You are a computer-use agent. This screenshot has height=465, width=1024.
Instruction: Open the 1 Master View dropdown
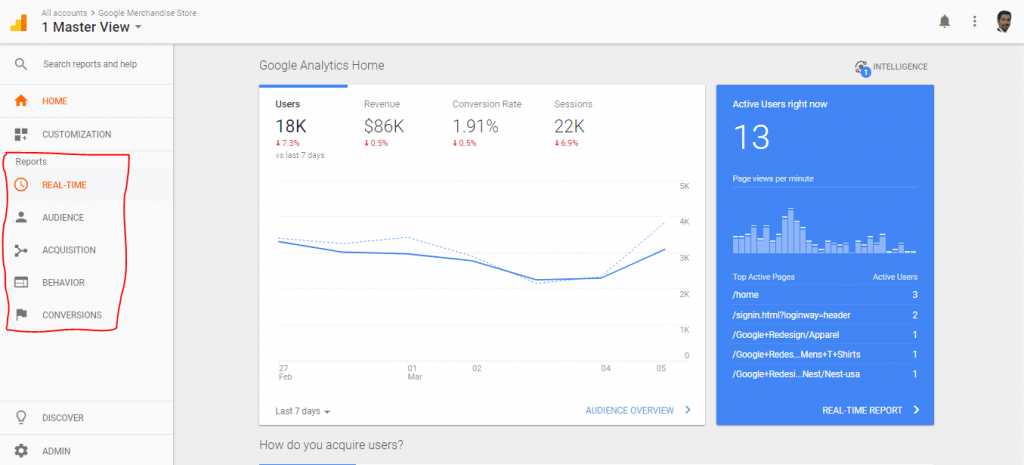91,27
